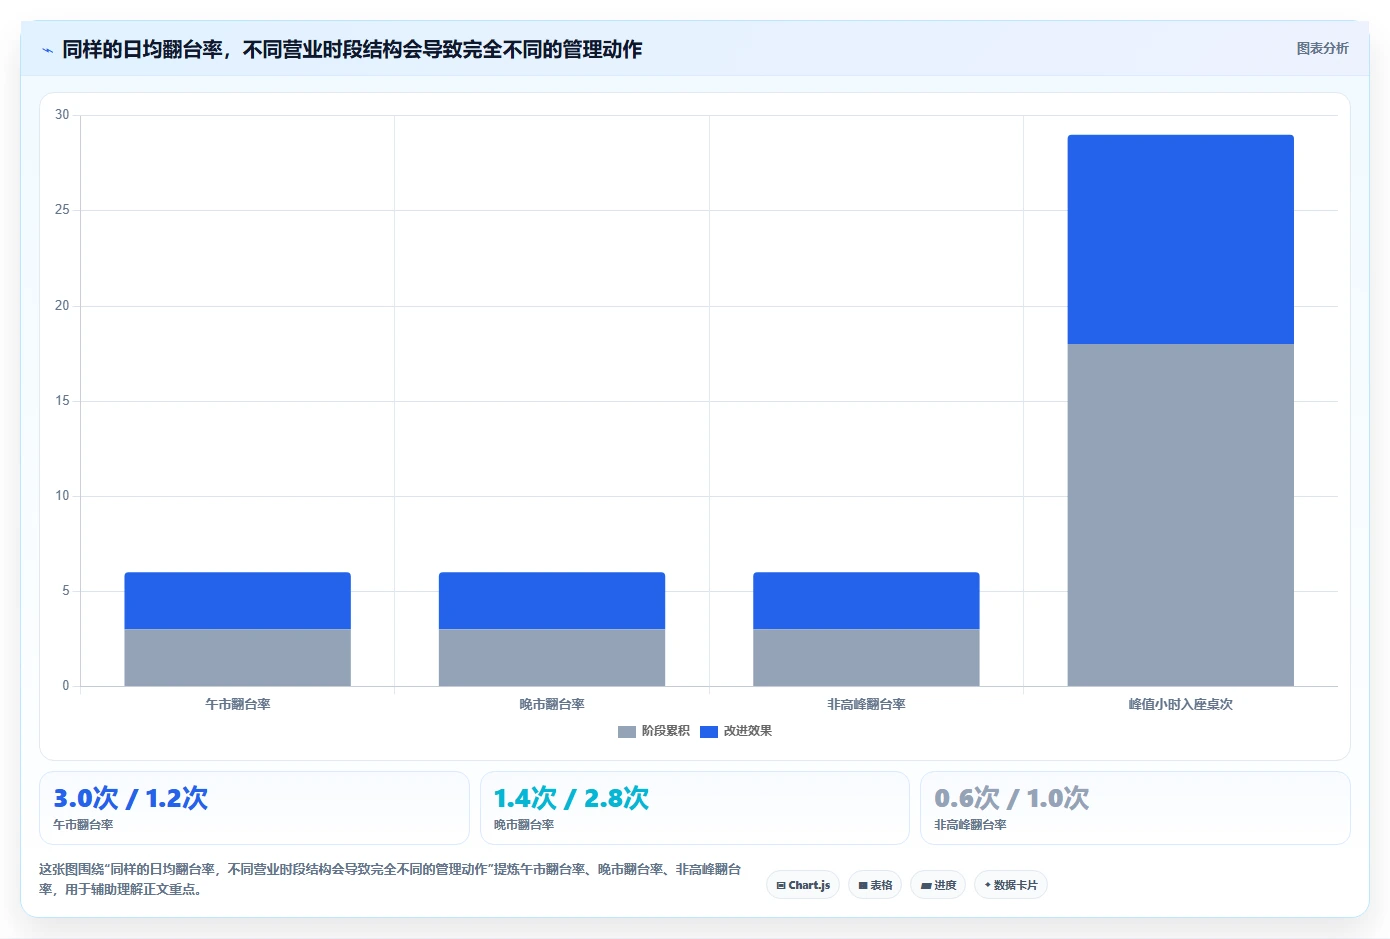Click the 表格 tag
Image resolution: width=1390 pixels, height=939 pixels.
coord(875,885)
